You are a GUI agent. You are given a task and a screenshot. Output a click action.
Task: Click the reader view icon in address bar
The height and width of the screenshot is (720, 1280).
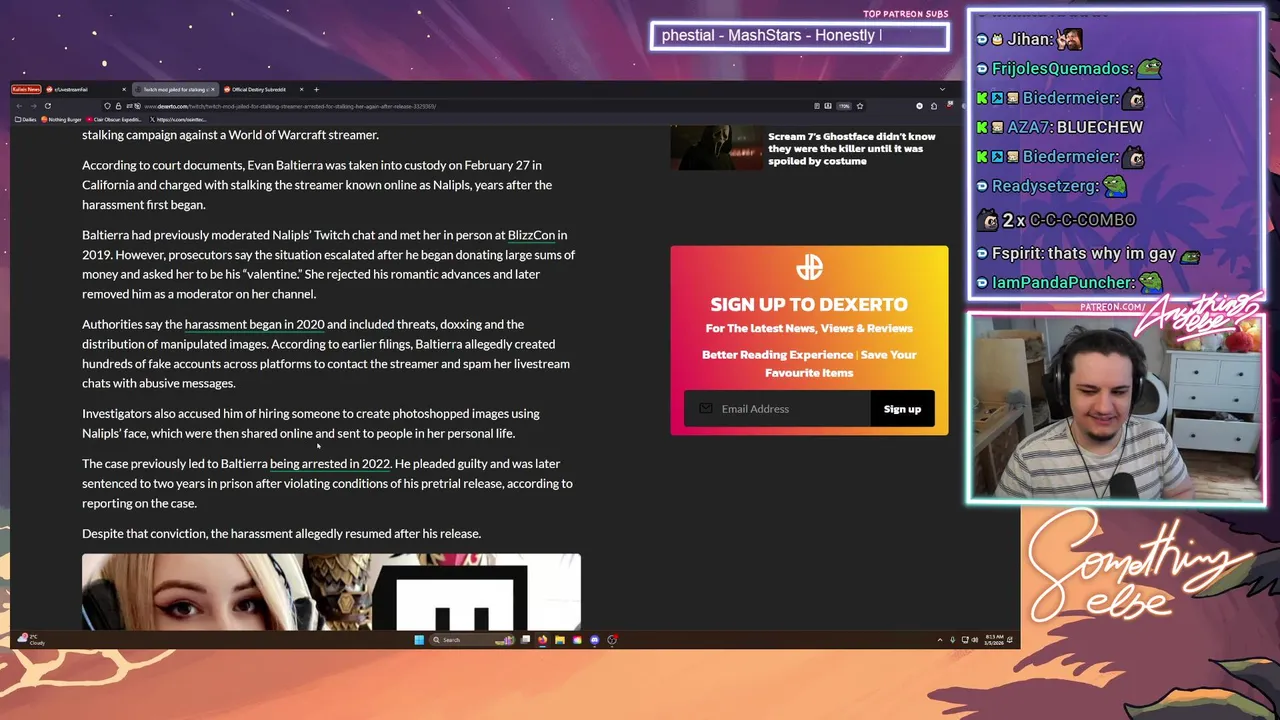click(x=817, y=106)
